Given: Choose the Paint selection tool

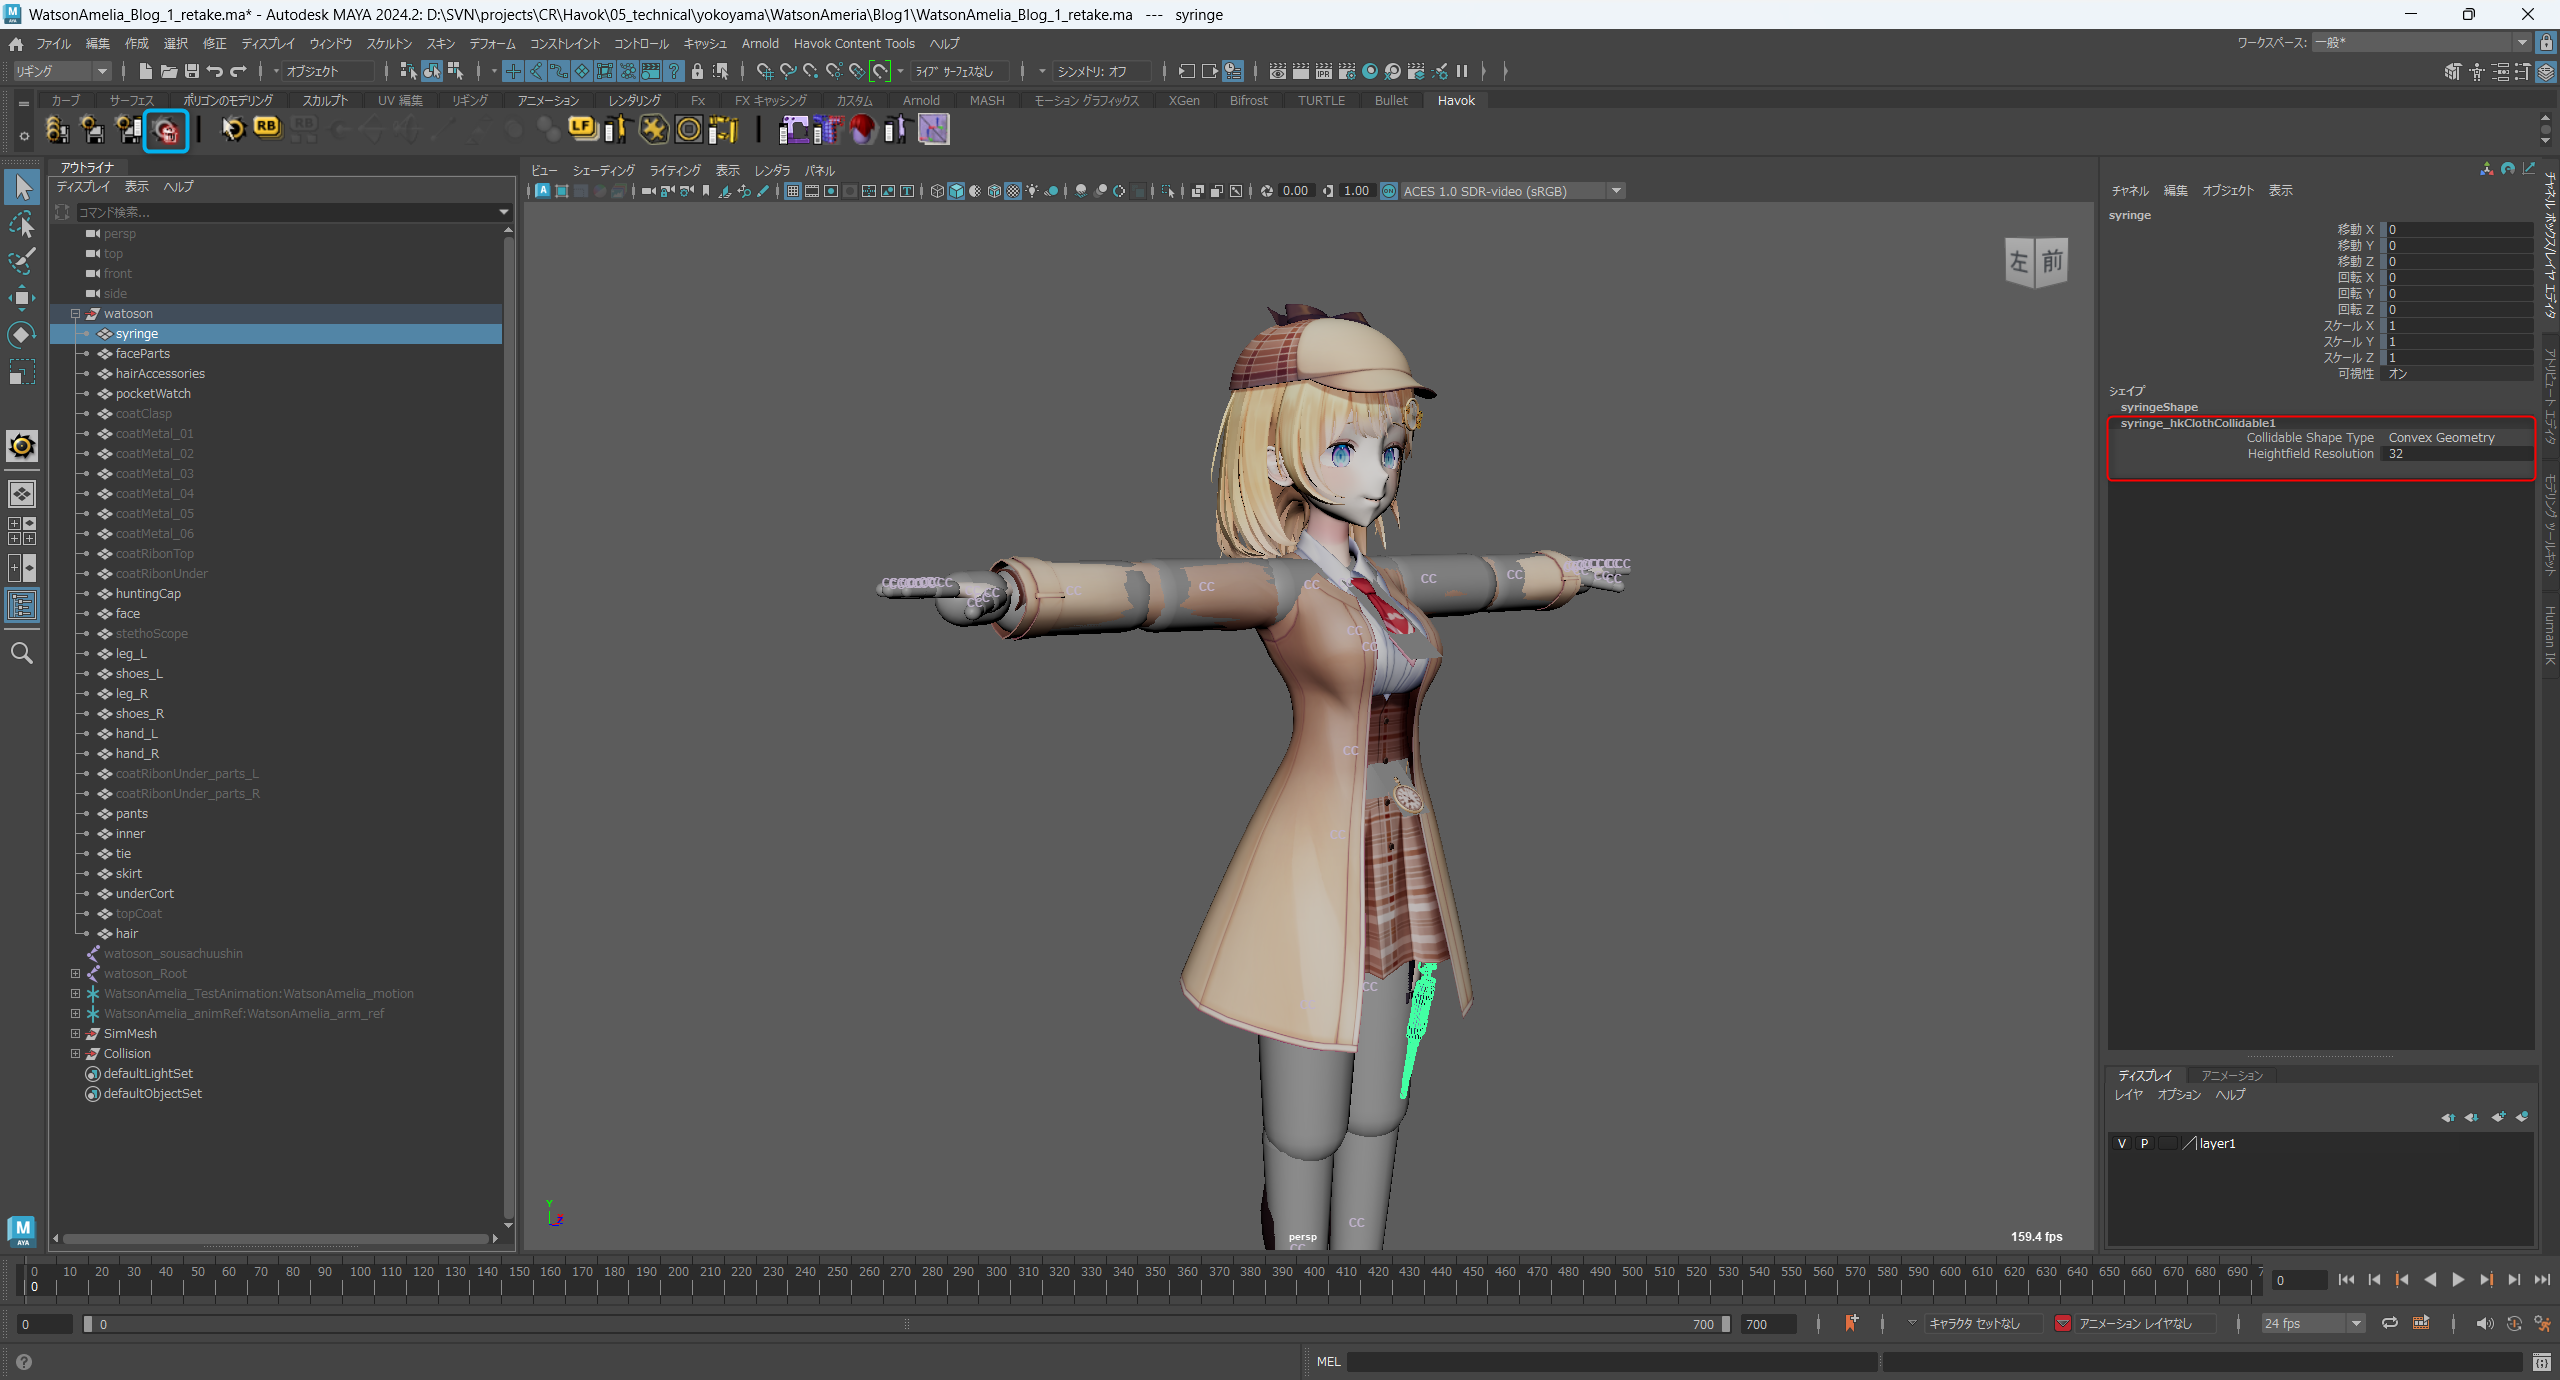Looking at the screenshot, I should [x=22, y=261].
